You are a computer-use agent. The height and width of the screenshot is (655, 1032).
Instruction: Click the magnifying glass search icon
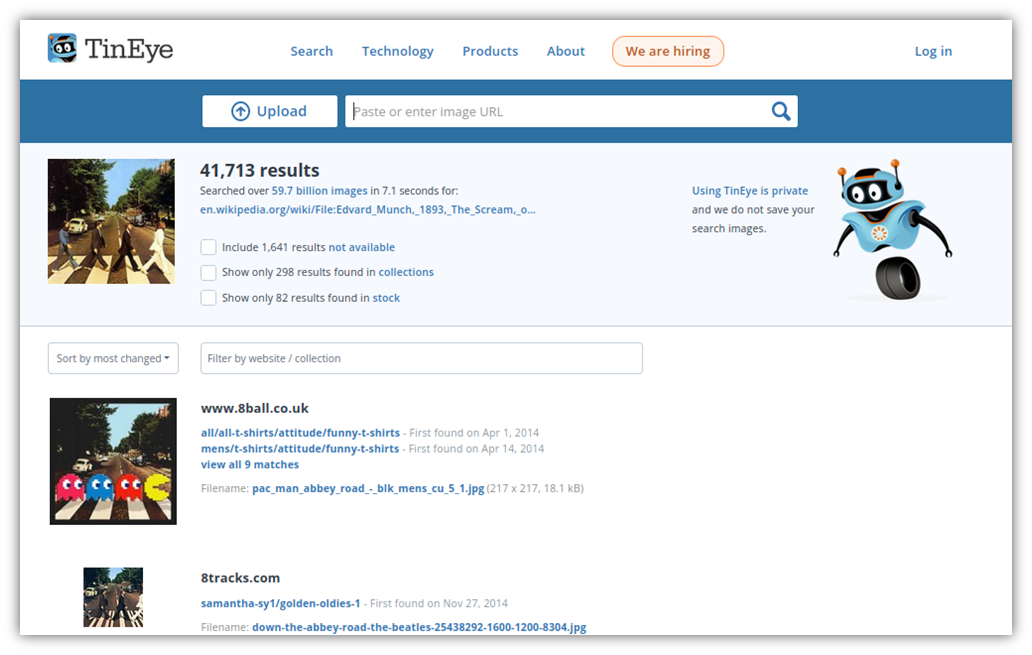(x=781, y=111)
